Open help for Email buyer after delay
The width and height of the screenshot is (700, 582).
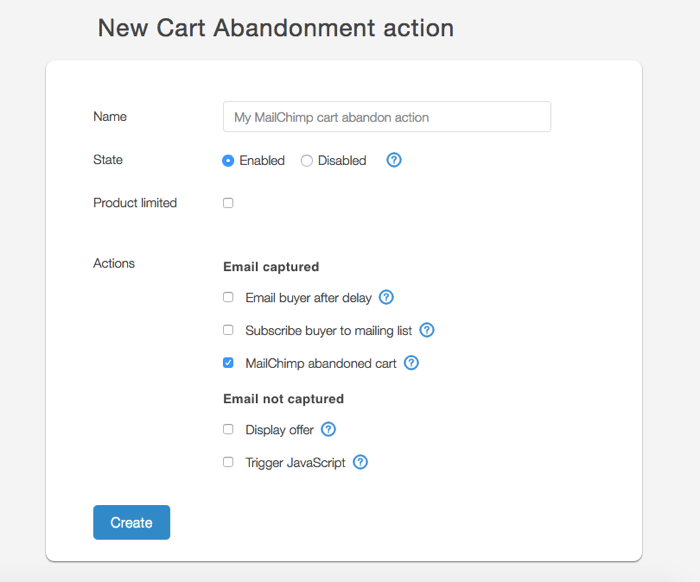pos(386,297)
